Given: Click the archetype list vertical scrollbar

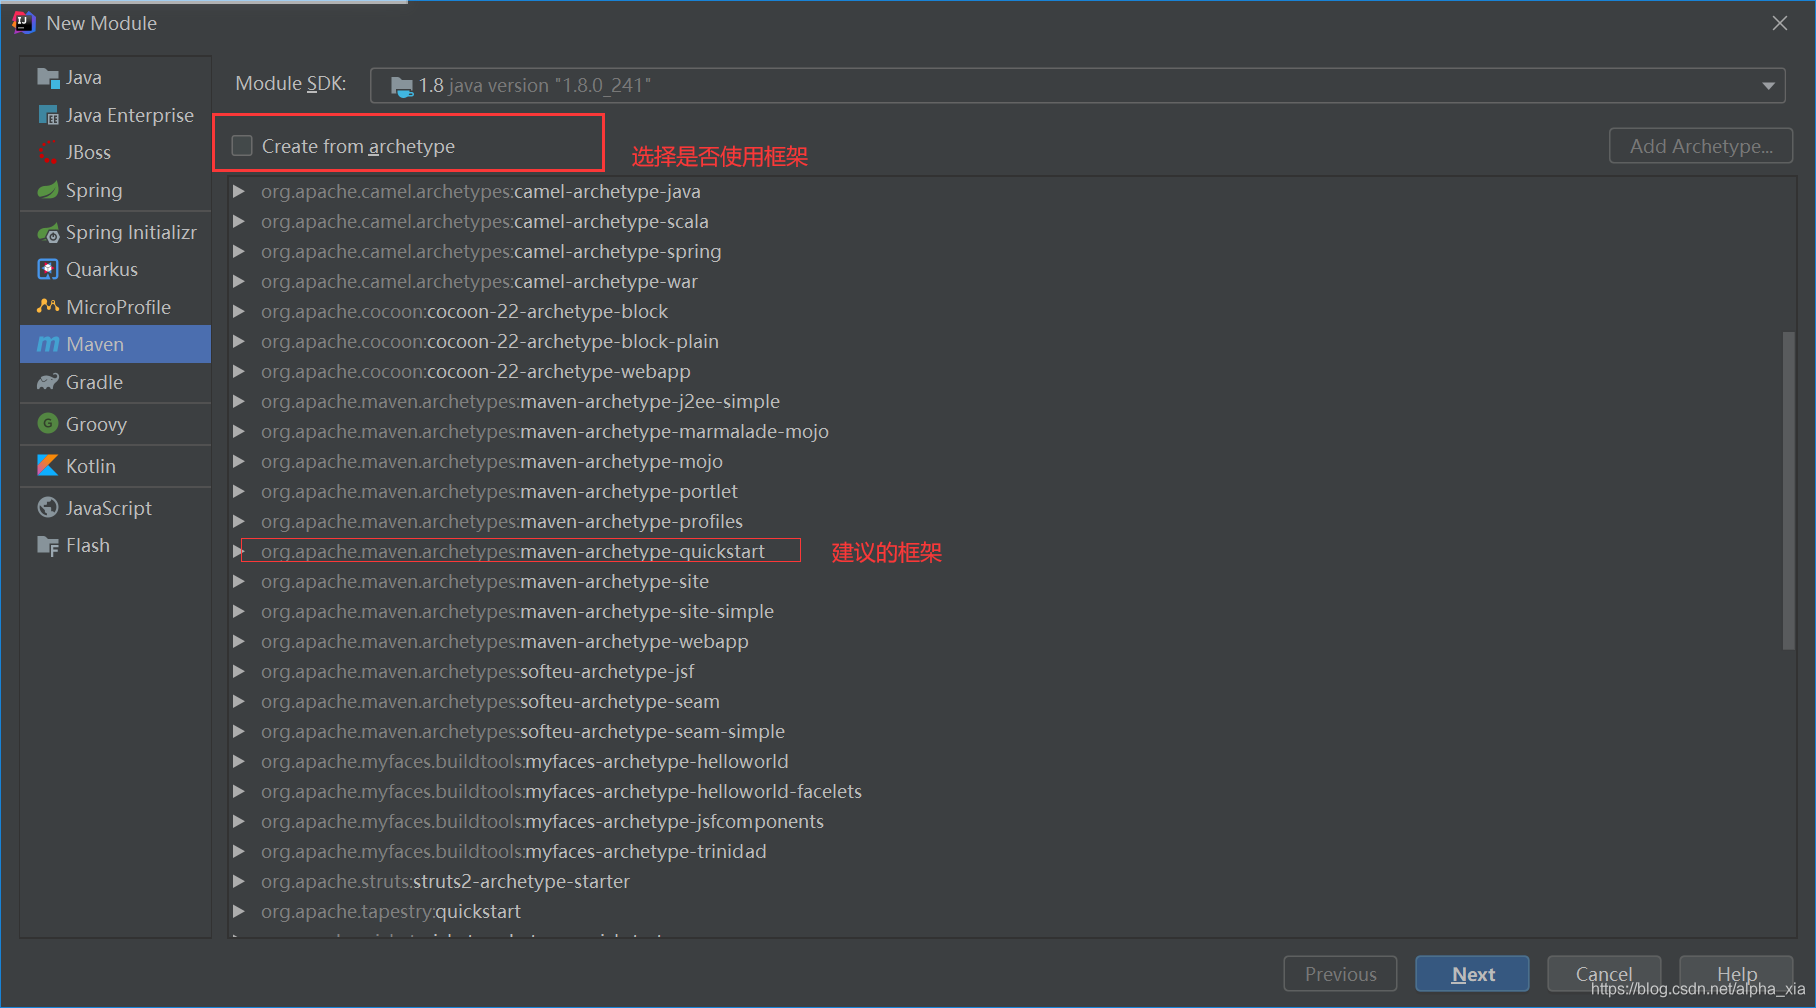Looking at the screenshot, I should coord(1788,490).
